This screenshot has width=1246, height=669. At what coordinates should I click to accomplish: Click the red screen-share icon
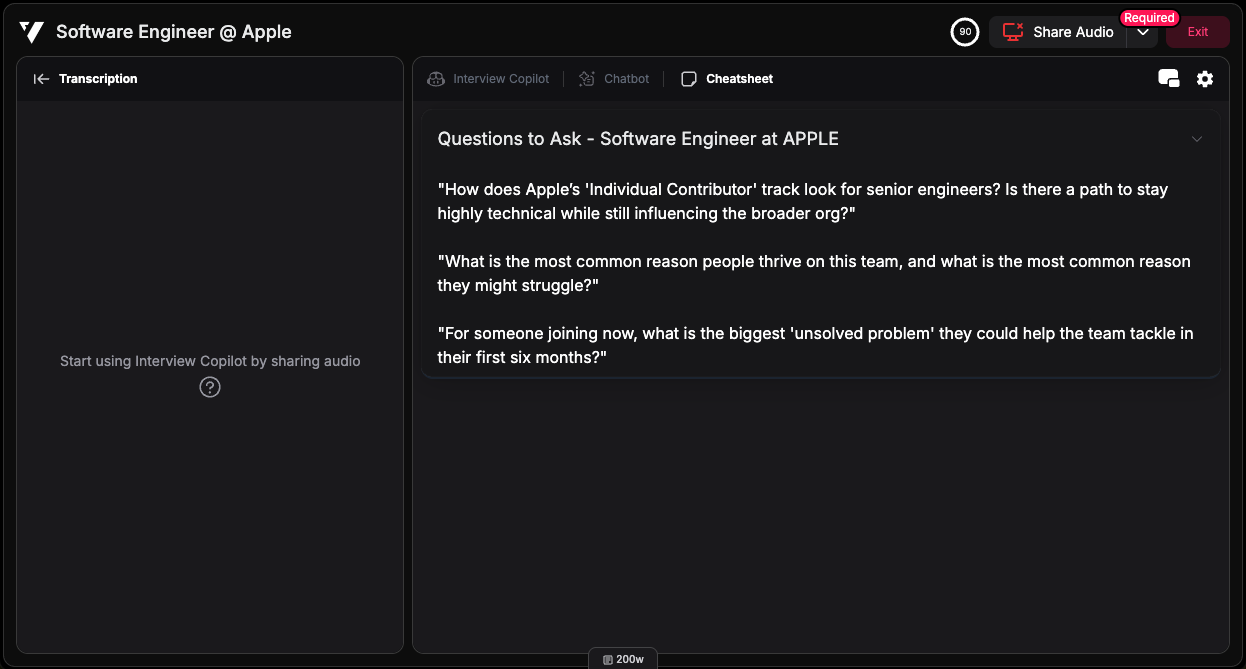click(1013, 32)
